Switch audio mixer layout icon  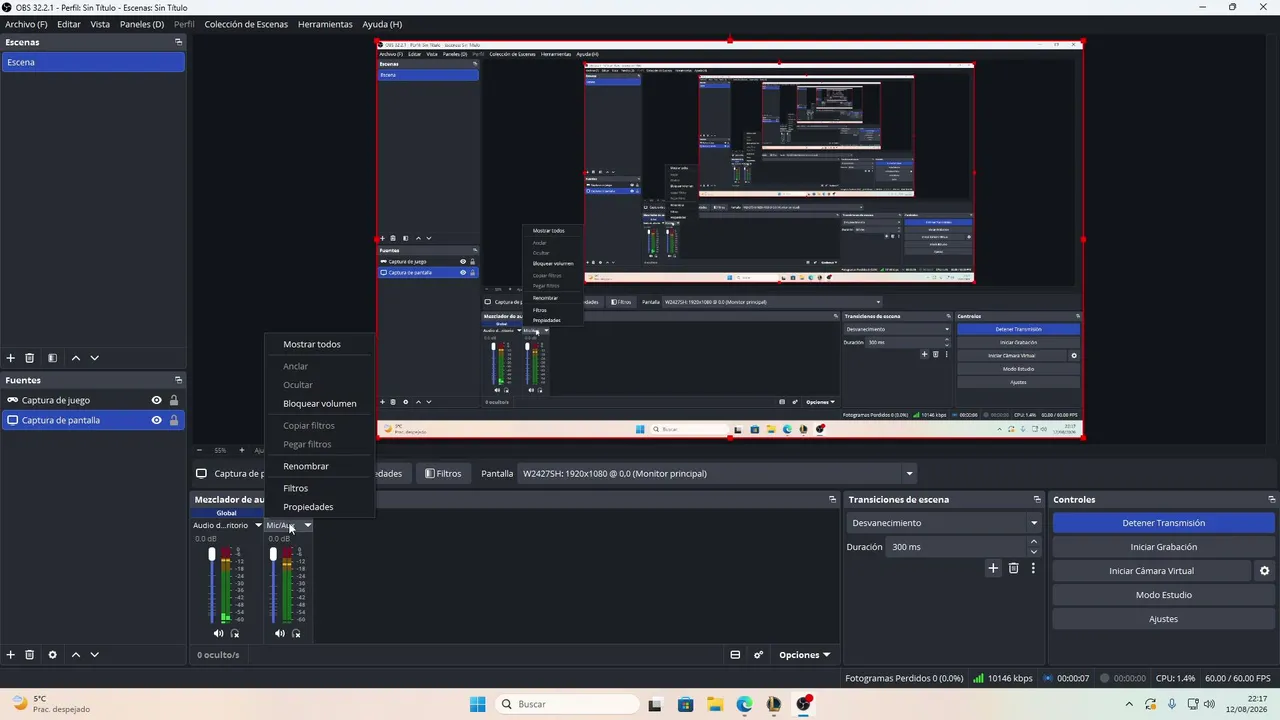click(x=735, y=655)
